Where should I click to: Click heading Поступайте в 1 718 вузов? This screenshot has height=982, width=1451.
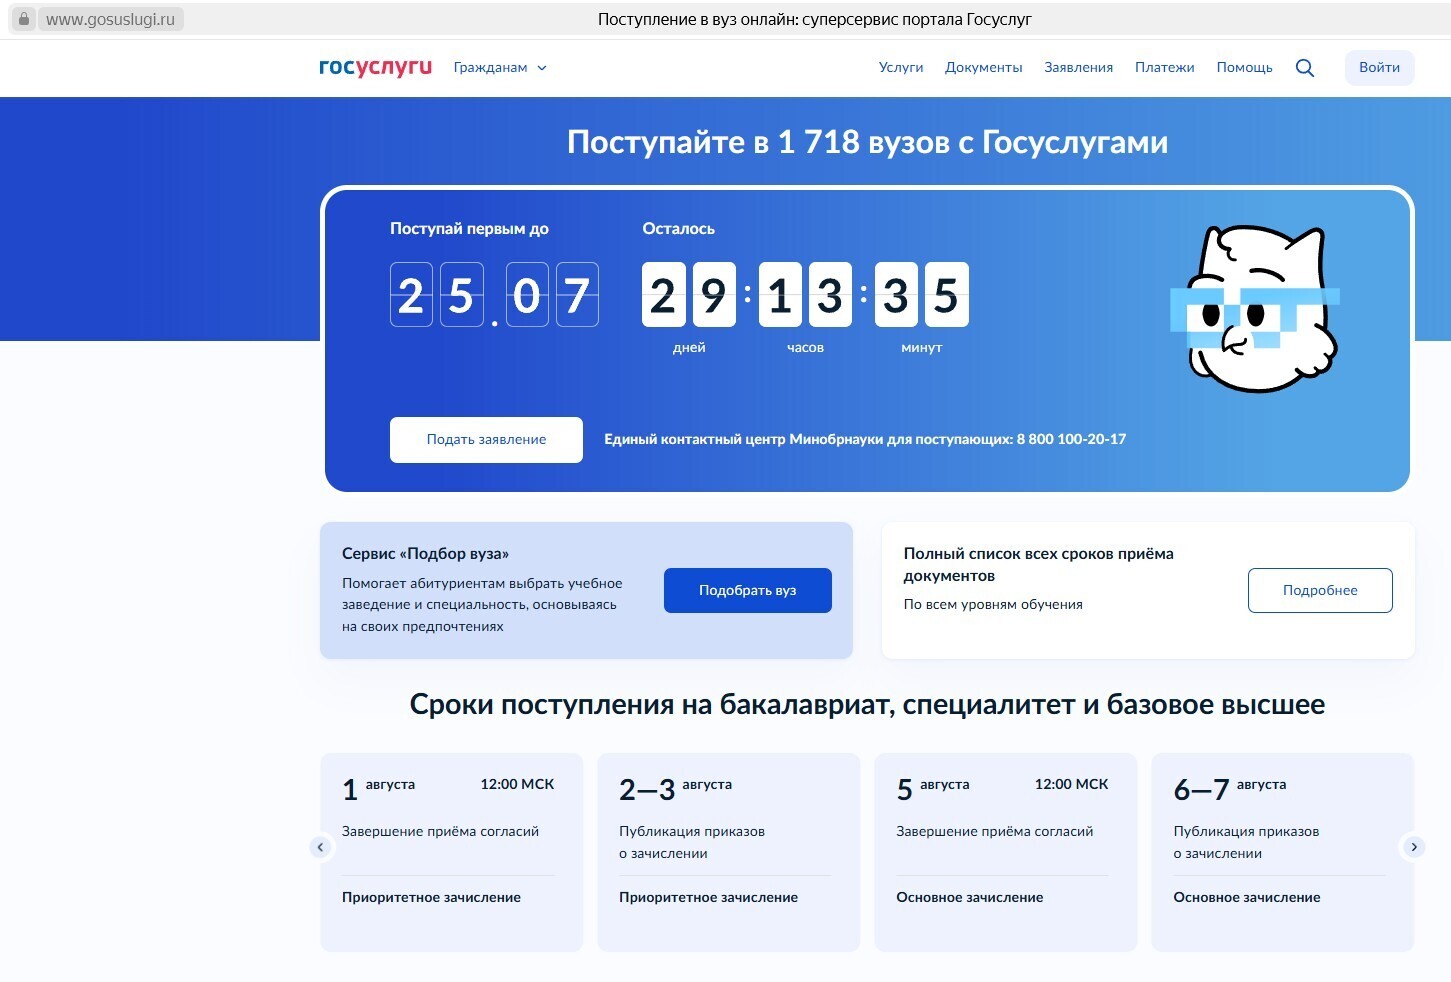pos(867,142)
